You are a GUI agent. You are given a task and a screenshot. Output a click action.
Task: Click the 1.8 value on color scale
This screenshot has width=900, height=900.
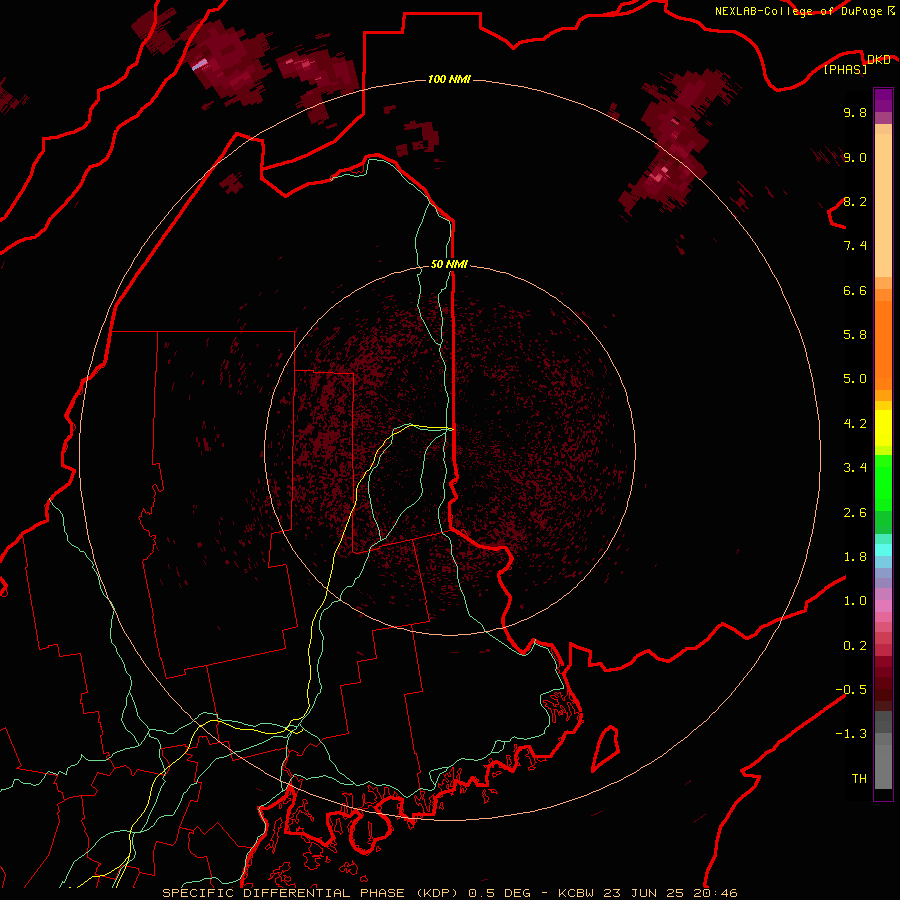point(855,557)
